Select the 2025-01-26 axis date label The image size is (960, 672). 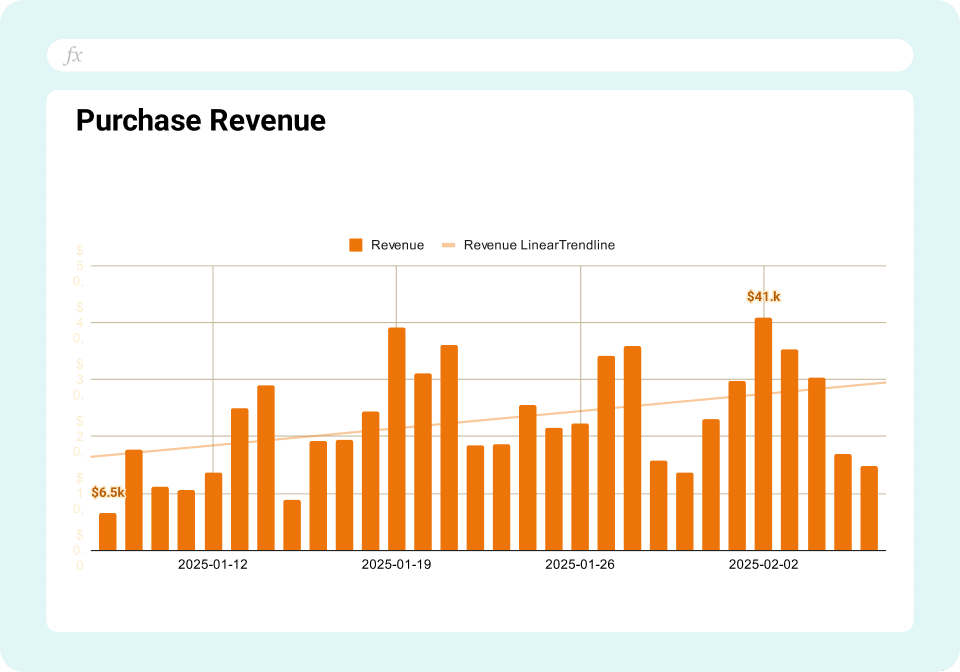pos(580,565)
